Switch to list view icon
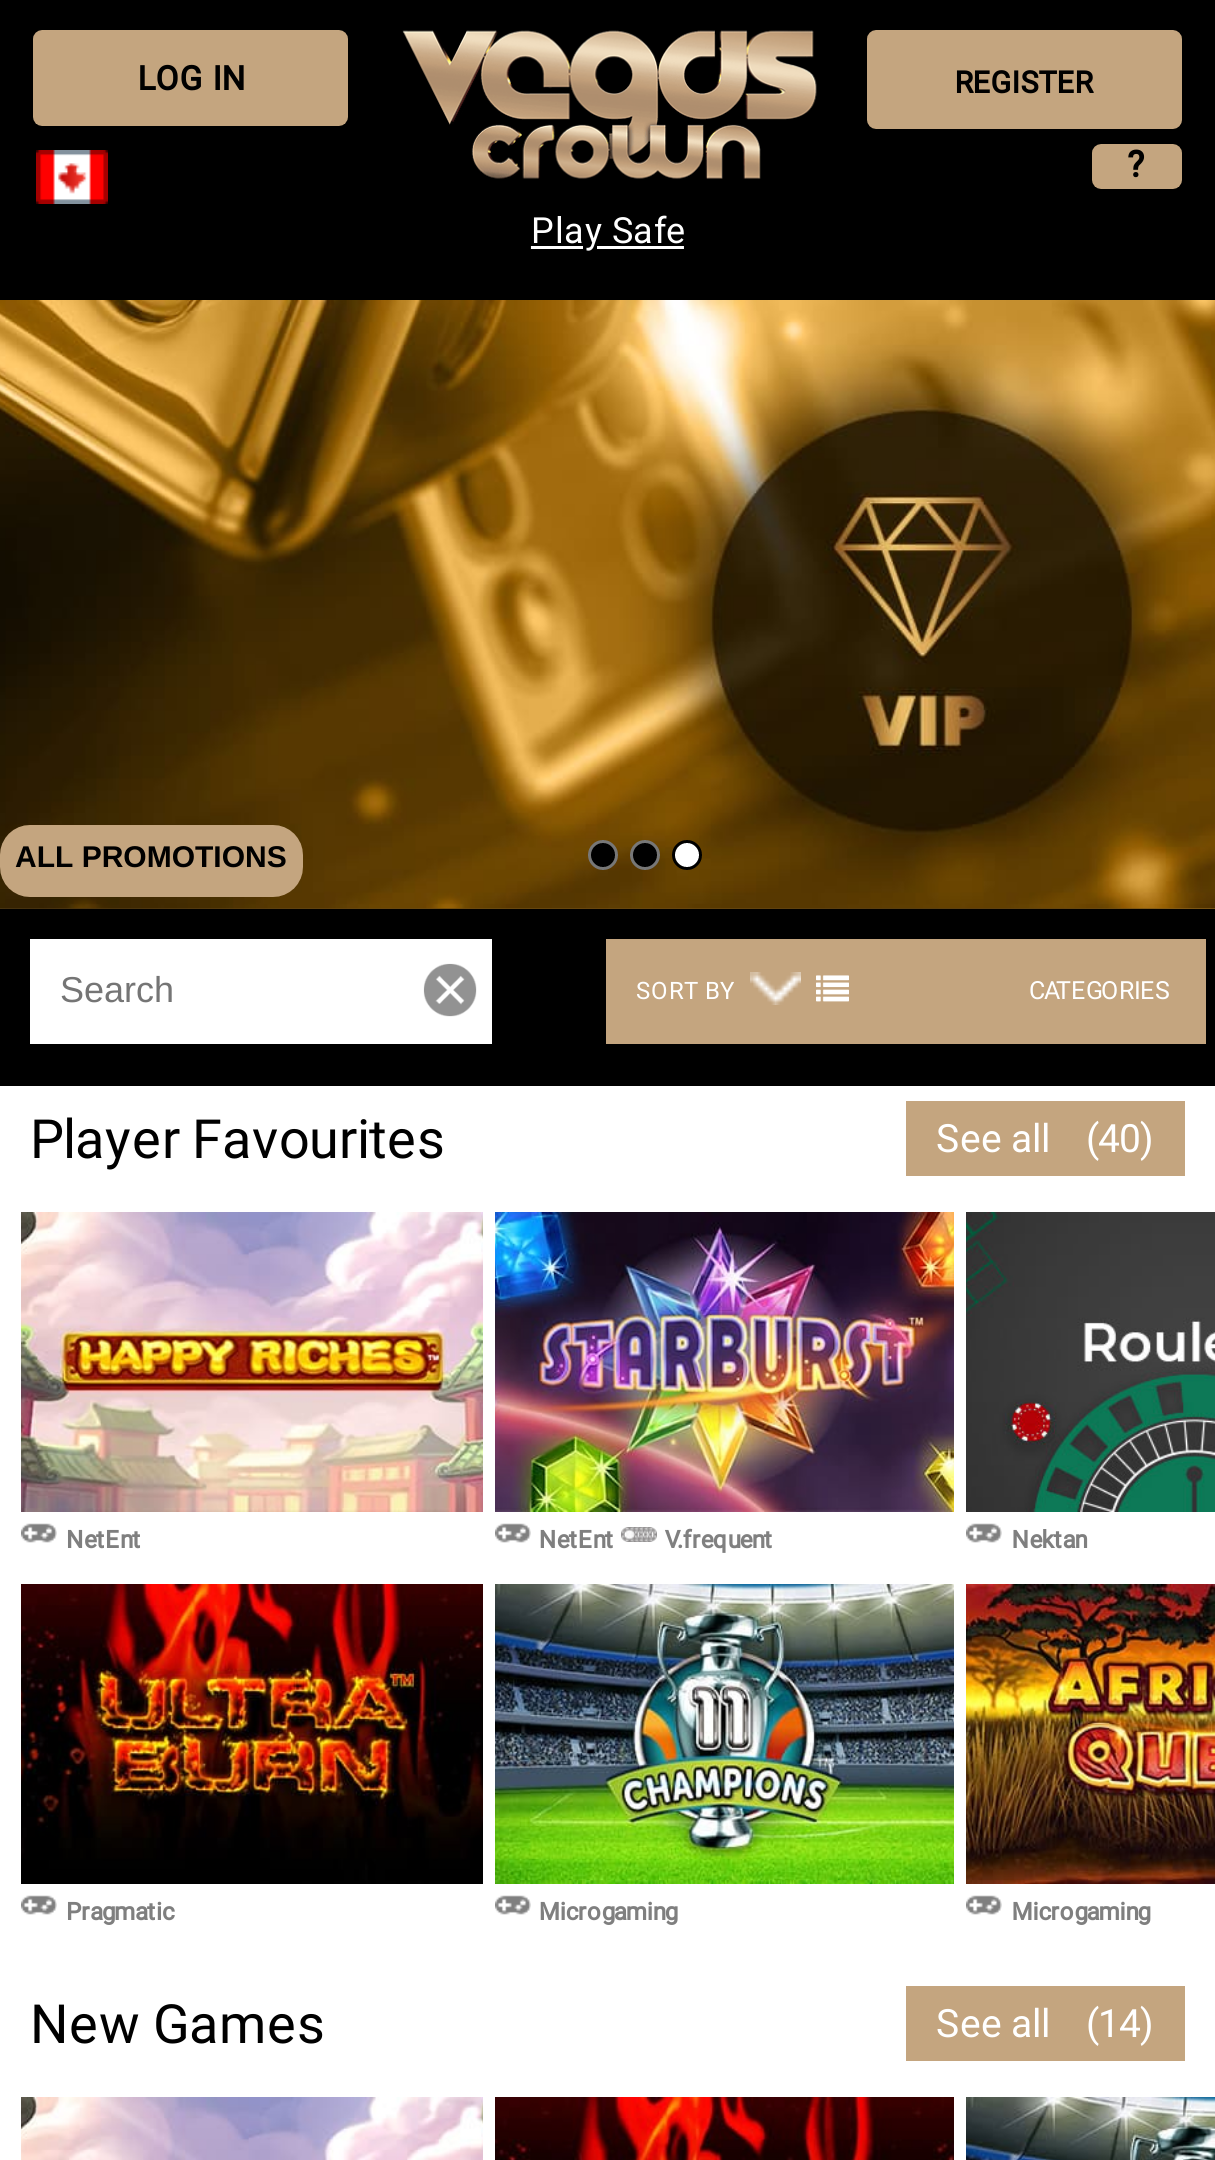This screenshot has width=1215, height=2160. 832,990
